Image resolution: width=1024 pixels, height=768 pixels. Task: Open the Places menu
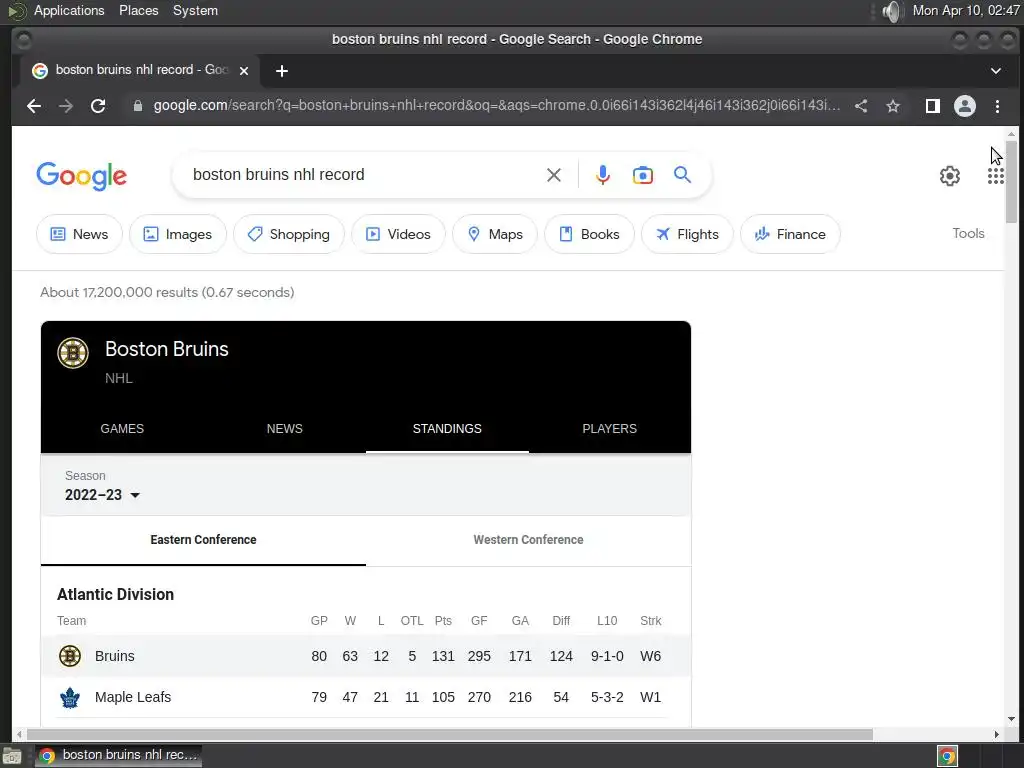pyautogui.click(x=138, y=10)
